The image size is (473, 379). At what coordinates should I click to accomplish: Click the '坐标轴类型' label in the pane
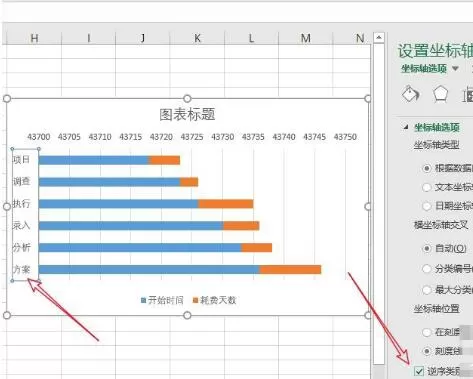tap(437, 145)
